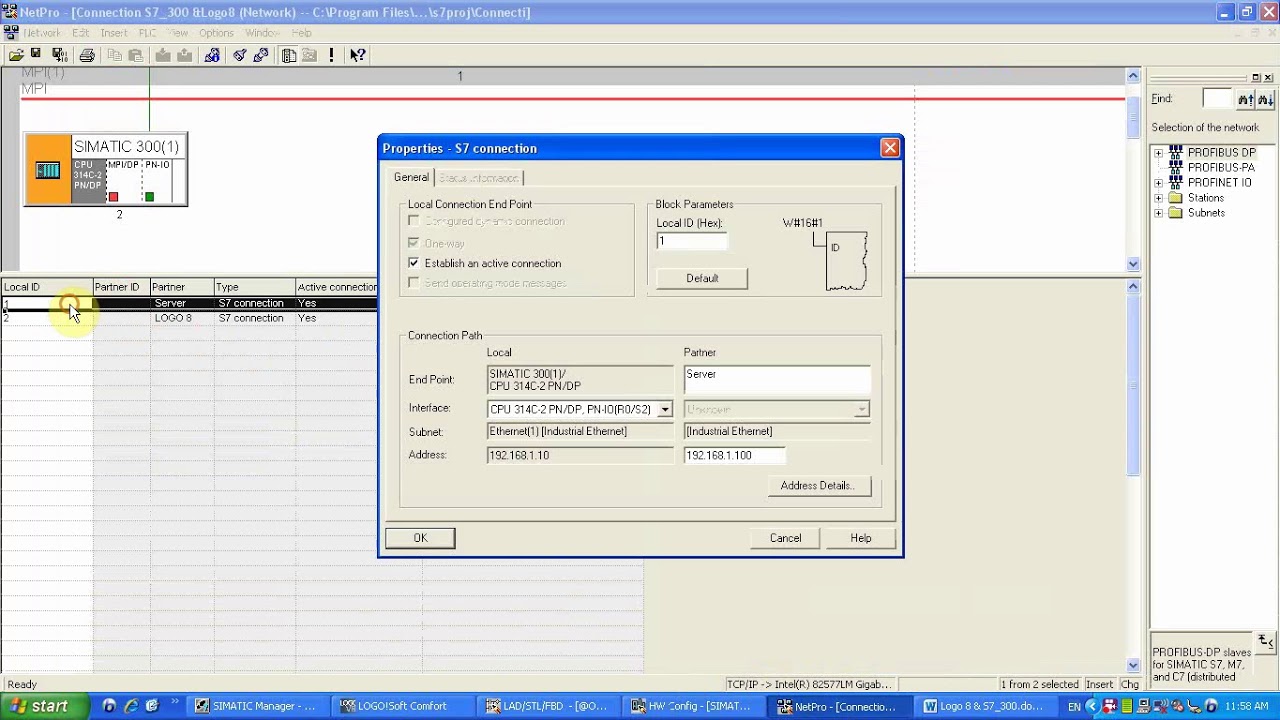Screen dimensions: 1280x720
Task: Uncheck Establish an active connection
Action: (x=413, y=263)
